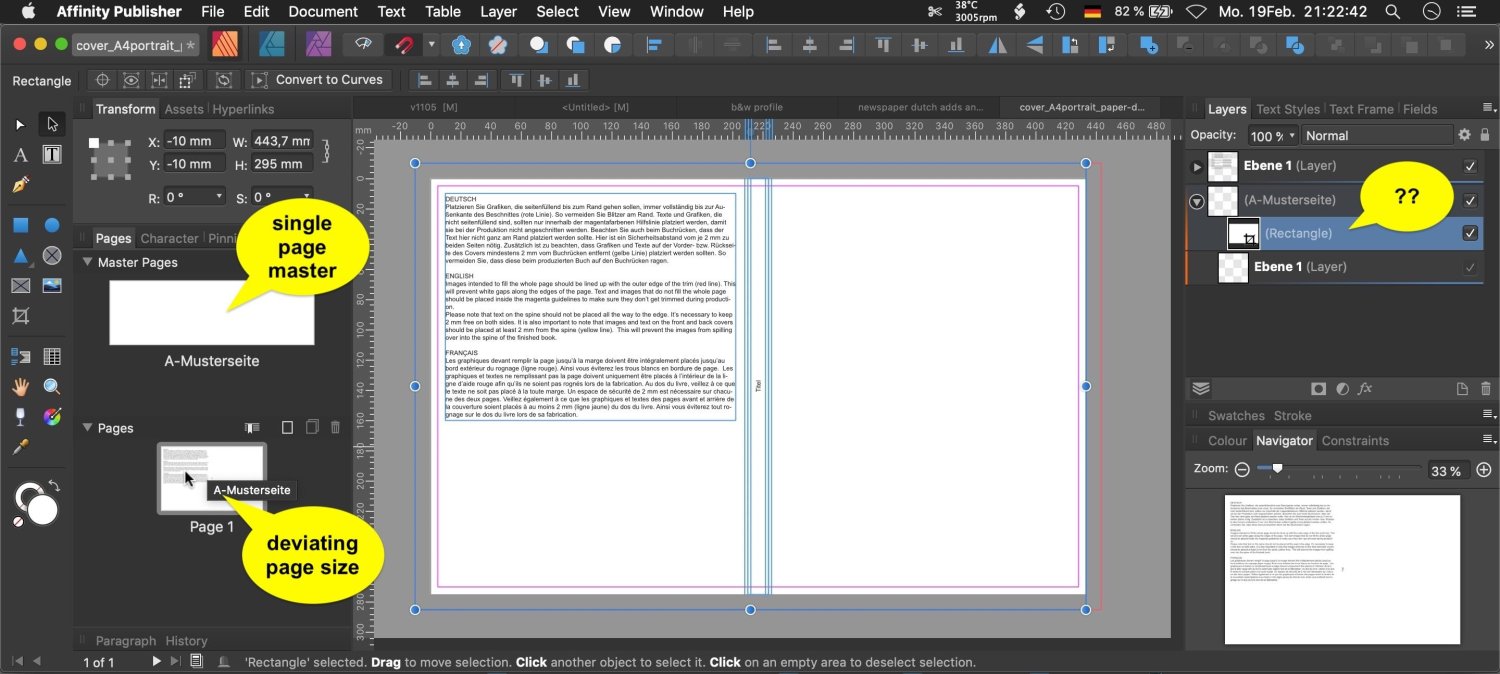1500x674 pixels.
Task: Toggle visibility of the A-Musterseite layer
Action: [1469, 200]
